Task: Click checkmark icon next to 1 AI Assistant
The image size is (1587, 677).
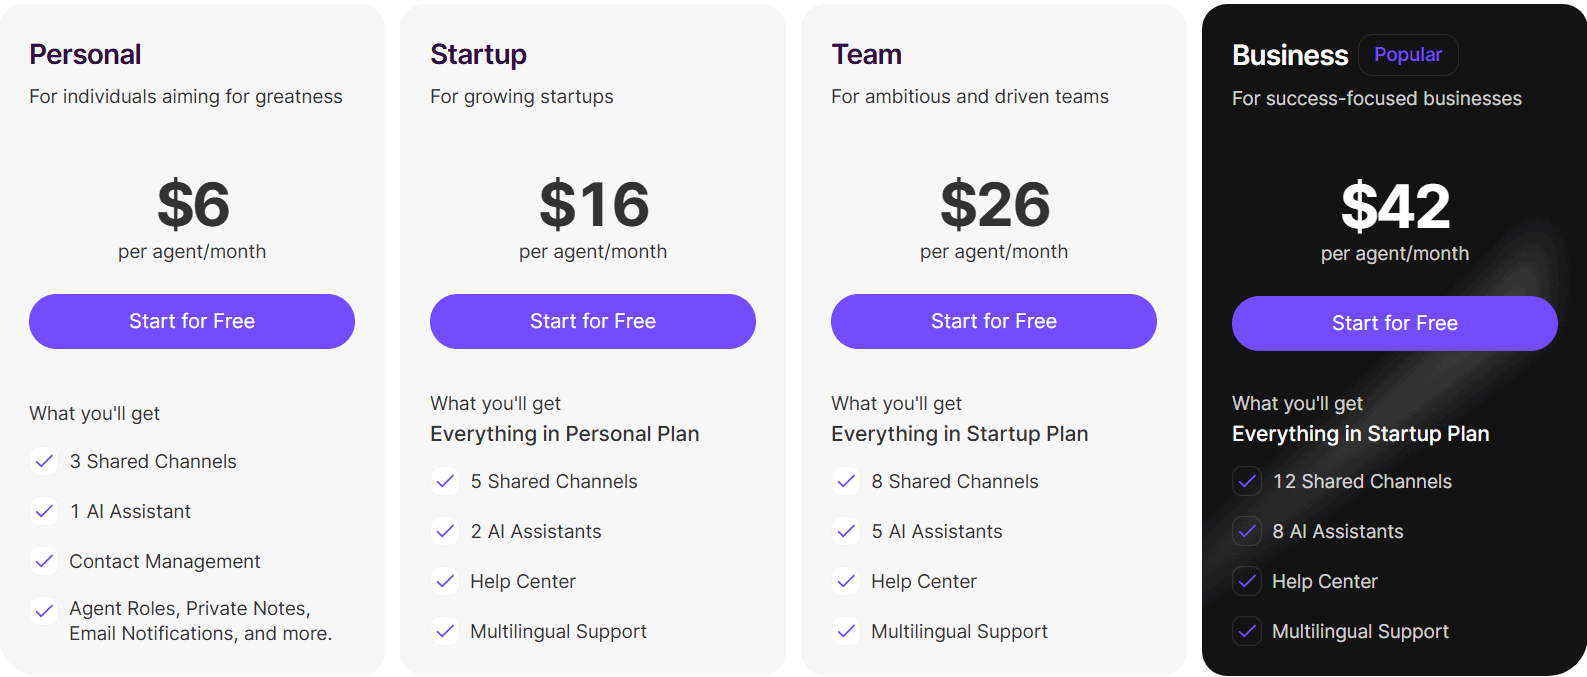Action: coord(44,511)
